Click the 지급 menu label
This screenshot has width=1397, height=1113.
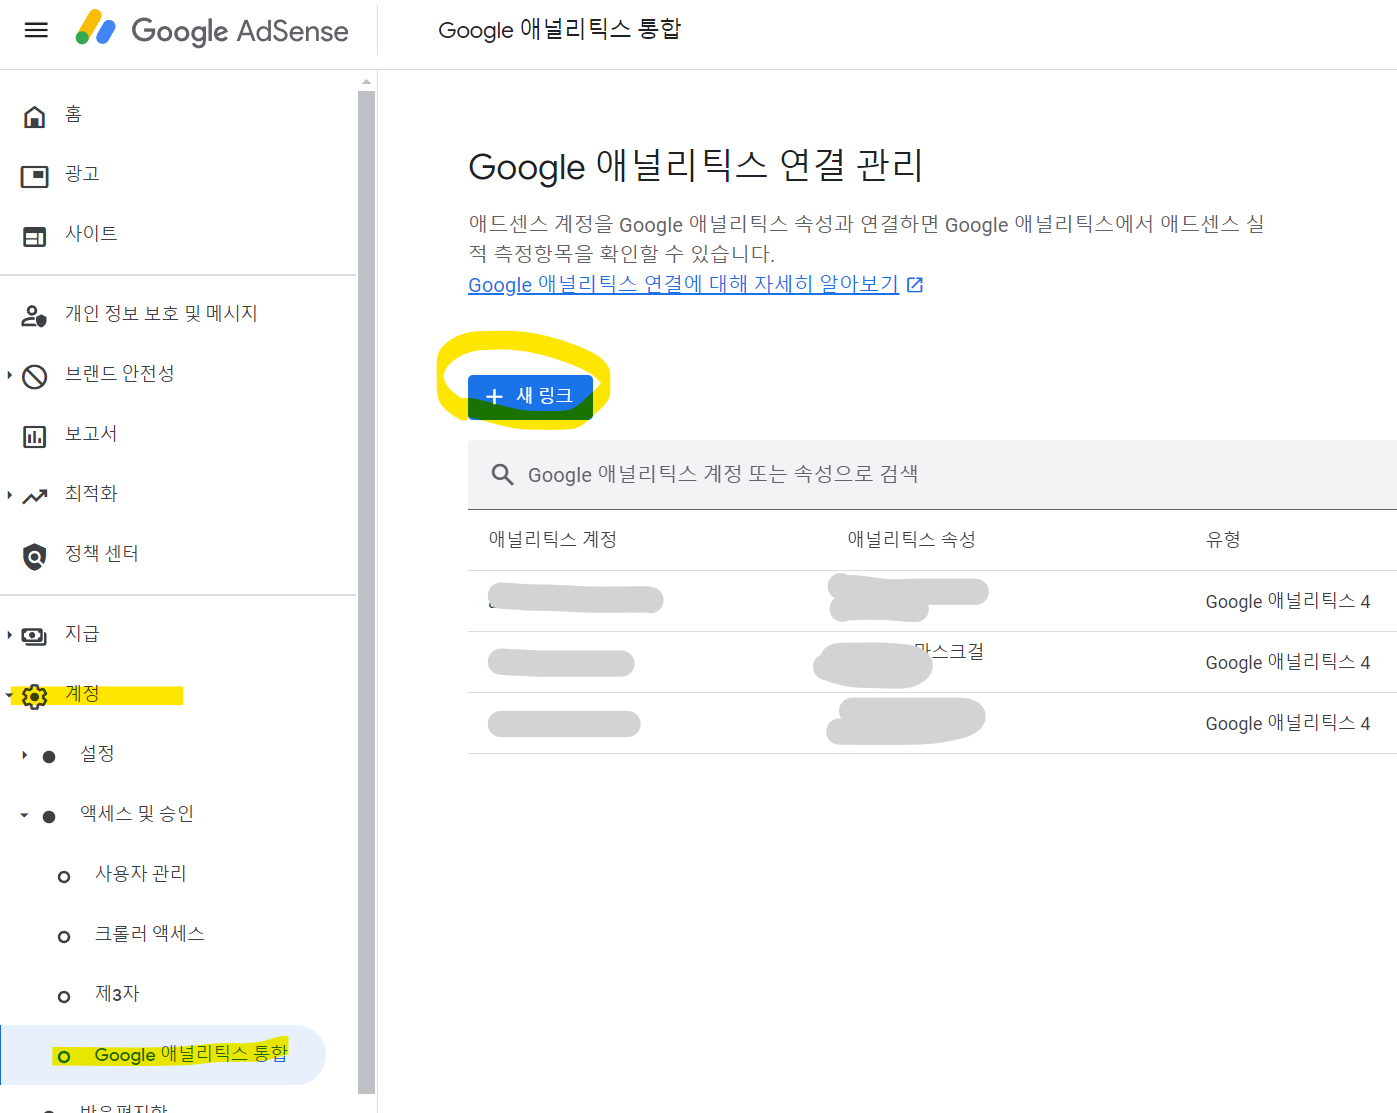[x=82, y=634]
